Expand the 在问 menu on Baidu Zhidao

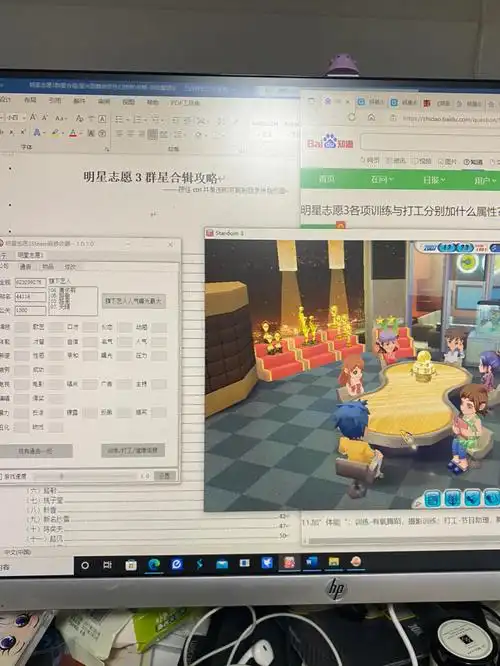[382, 180]
